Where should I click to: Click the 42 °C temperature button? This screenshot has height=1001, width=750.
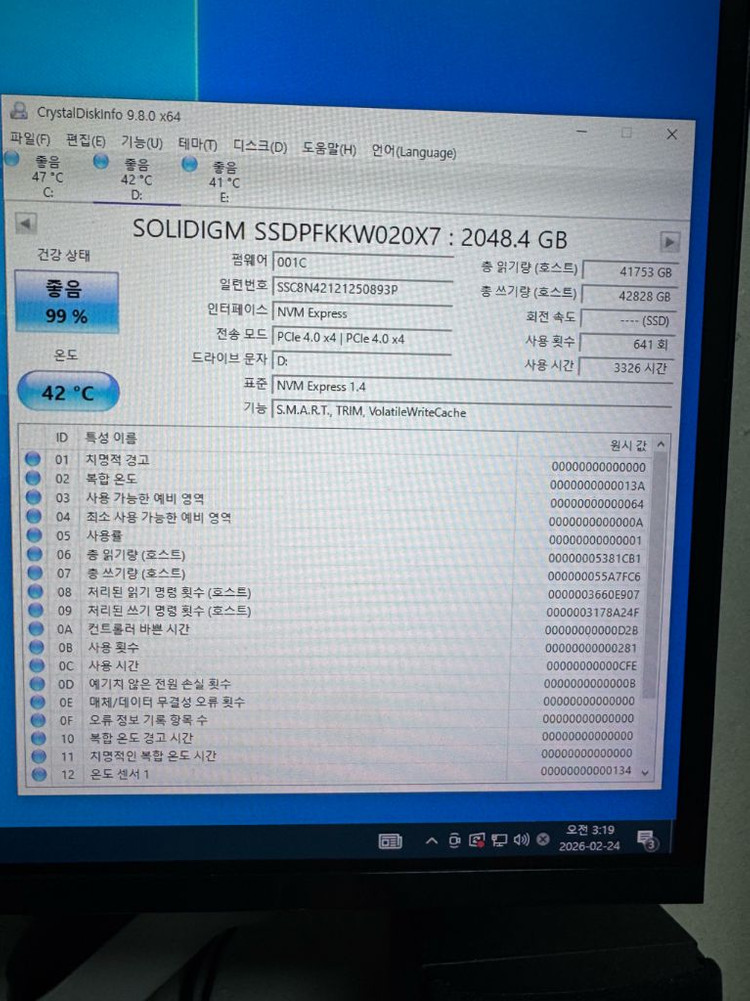coord(68,391)
